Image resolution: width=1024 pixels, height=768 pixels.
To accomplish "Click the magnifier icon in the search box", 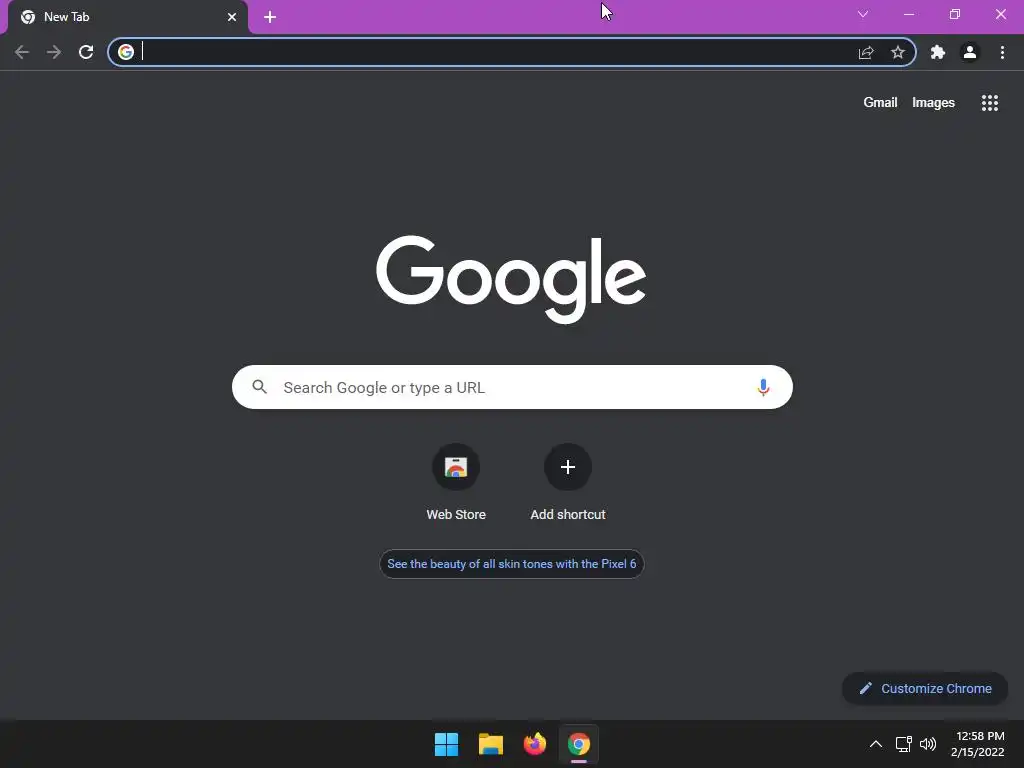I will [259, 387].
